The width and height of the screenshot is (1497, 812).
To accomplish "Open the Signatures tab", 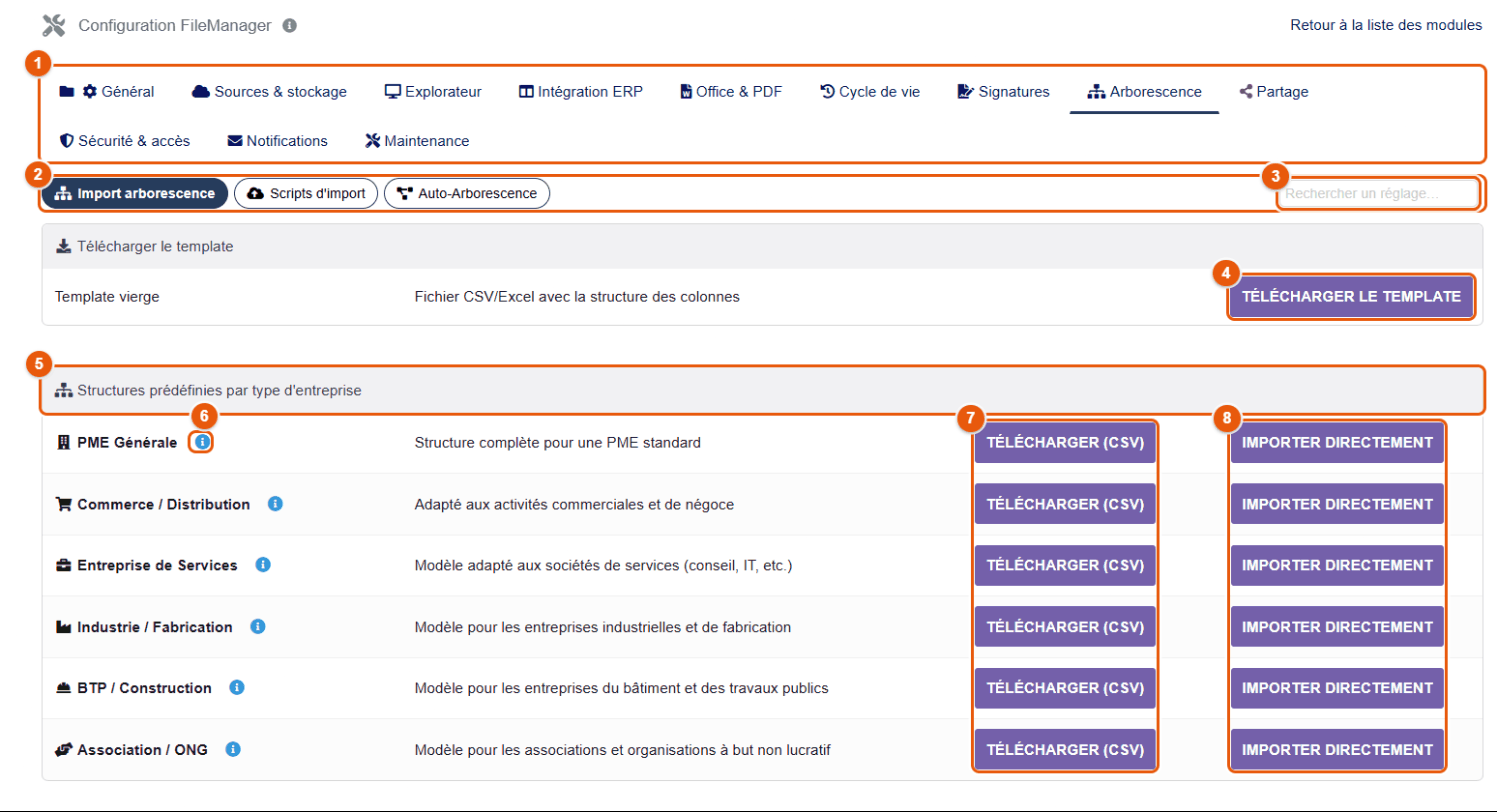I will (x=1003, y=92).
